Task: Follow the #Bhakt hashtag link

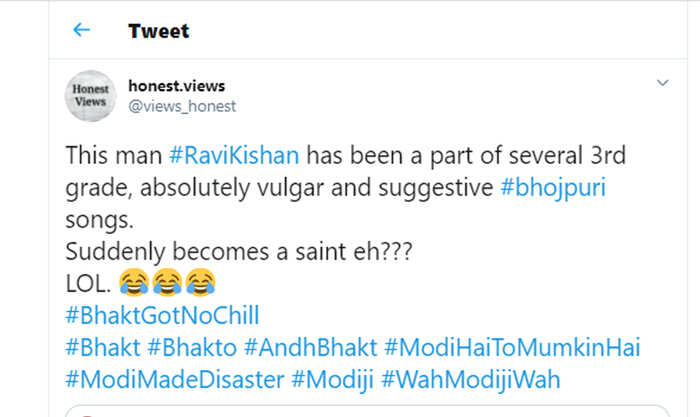Action: point(103,347)
